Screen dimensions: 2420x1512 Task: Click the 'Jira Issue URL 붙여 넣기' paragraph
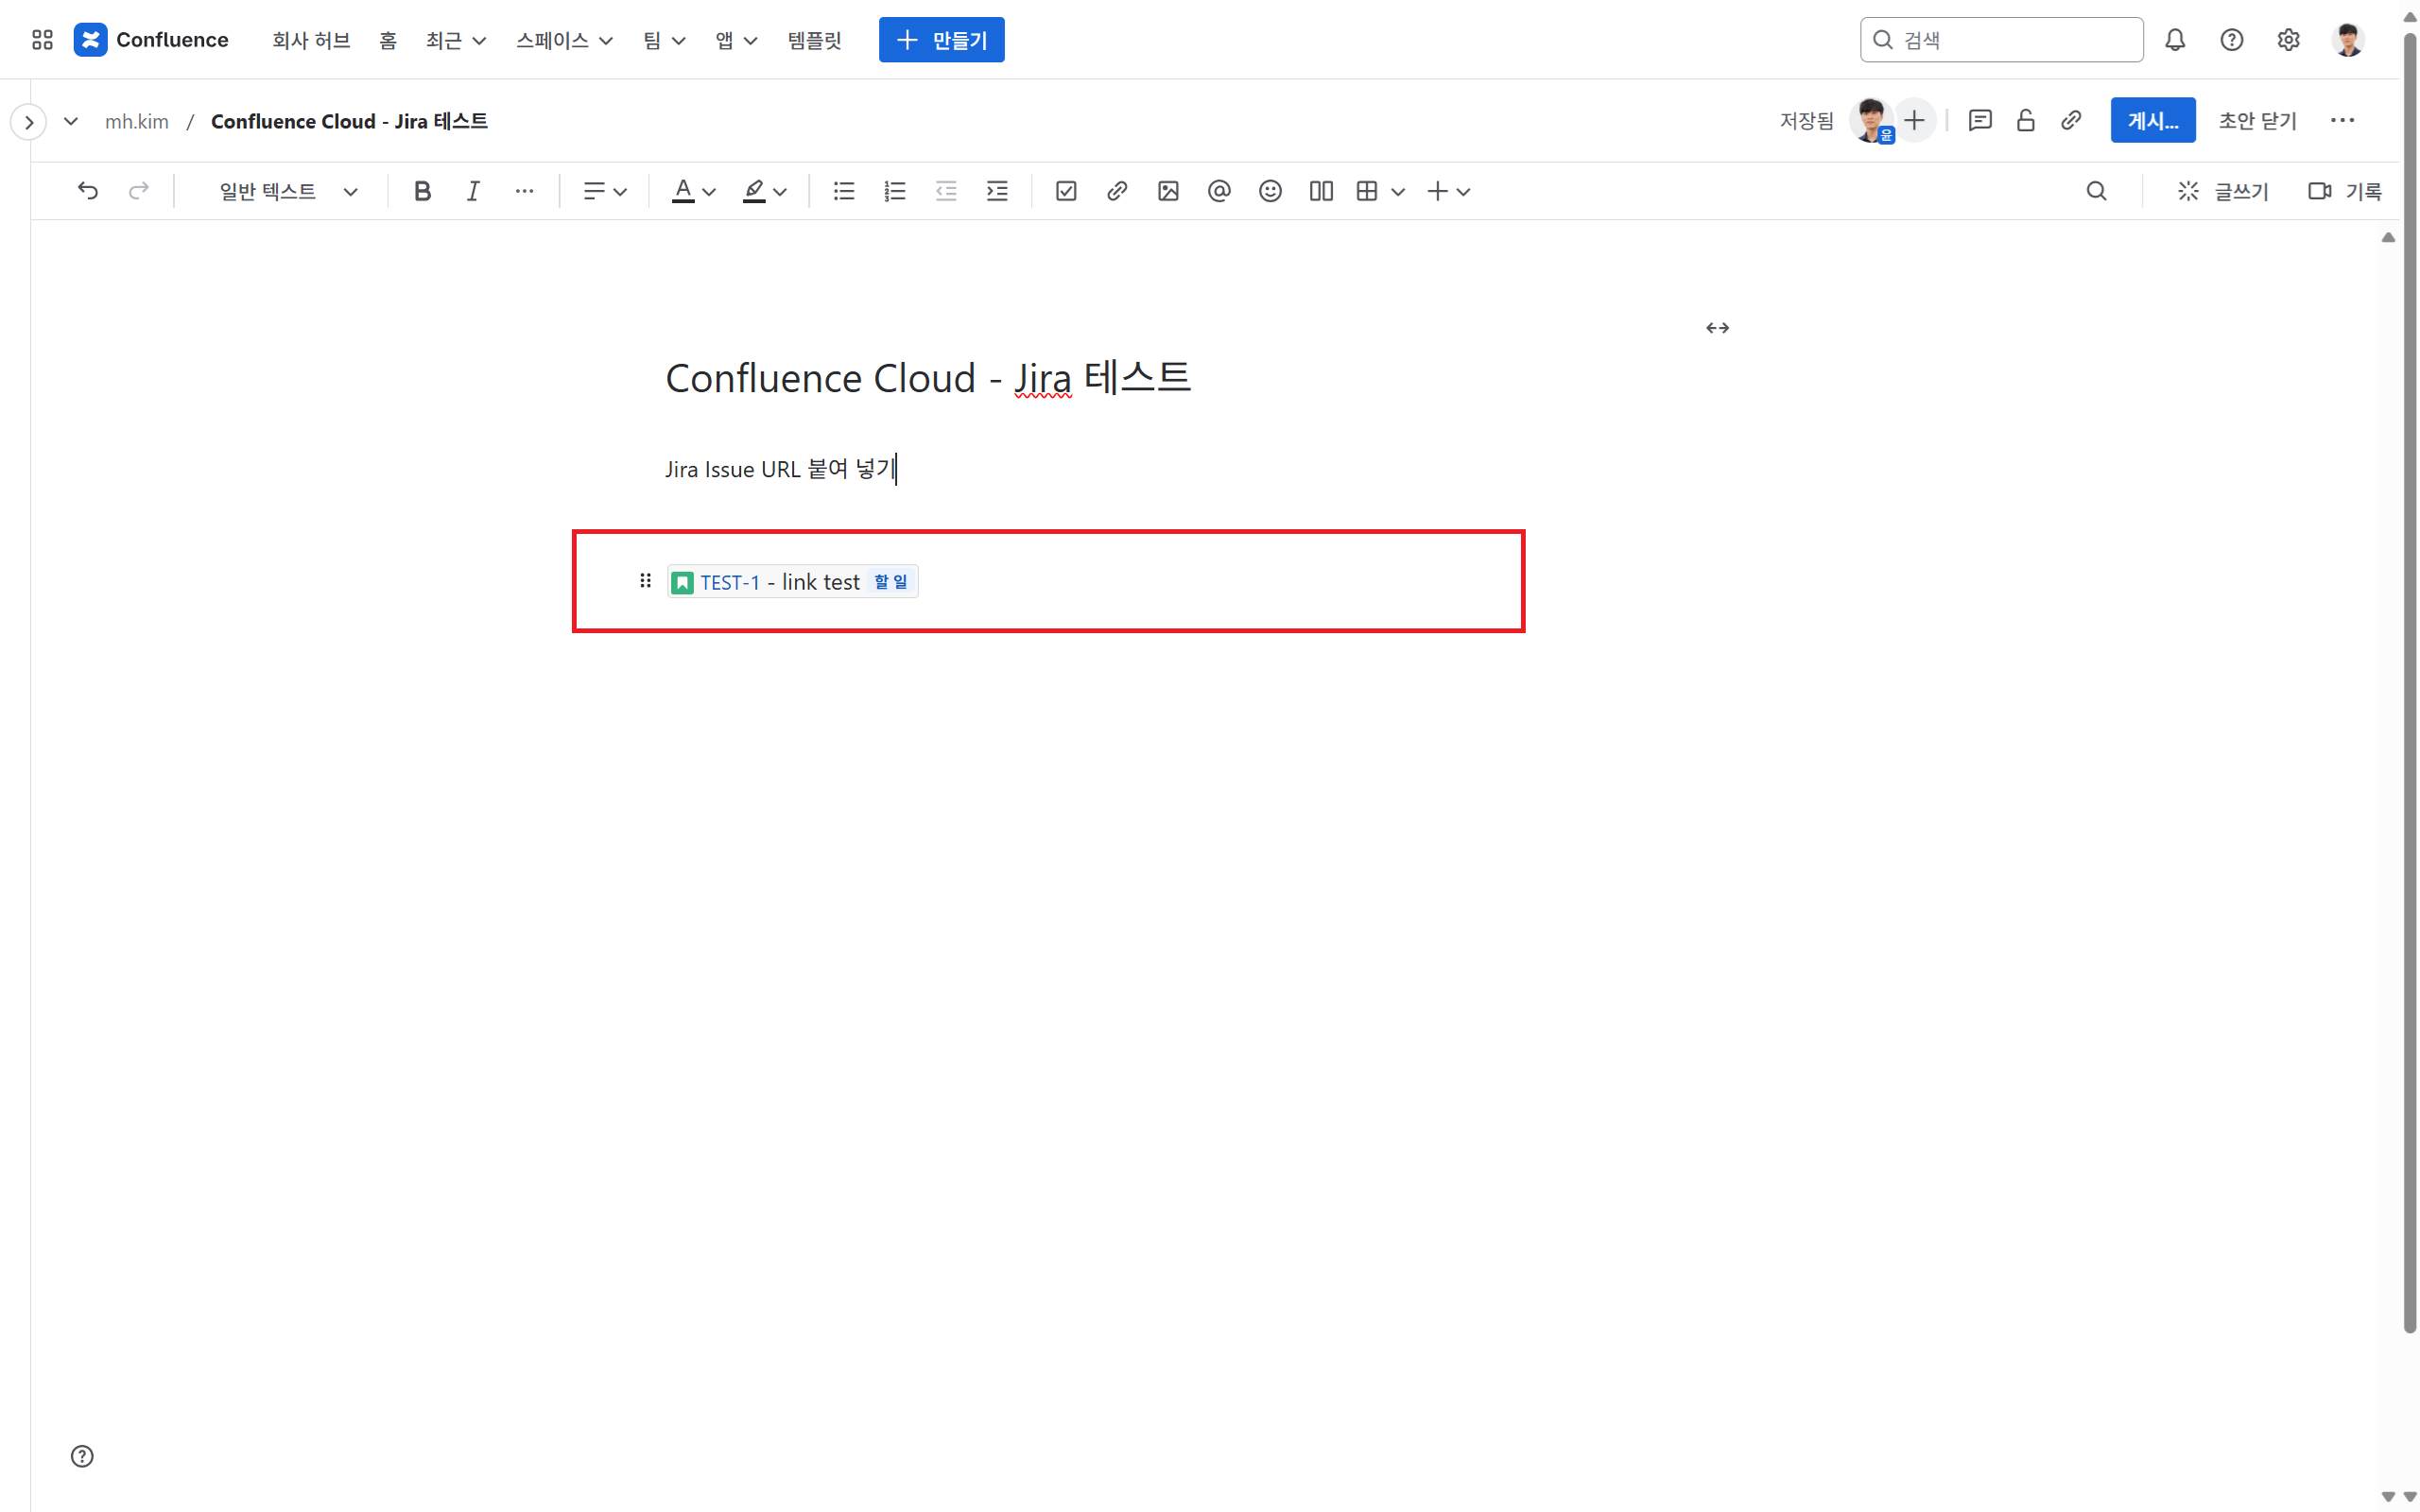(x=780, y=469)
